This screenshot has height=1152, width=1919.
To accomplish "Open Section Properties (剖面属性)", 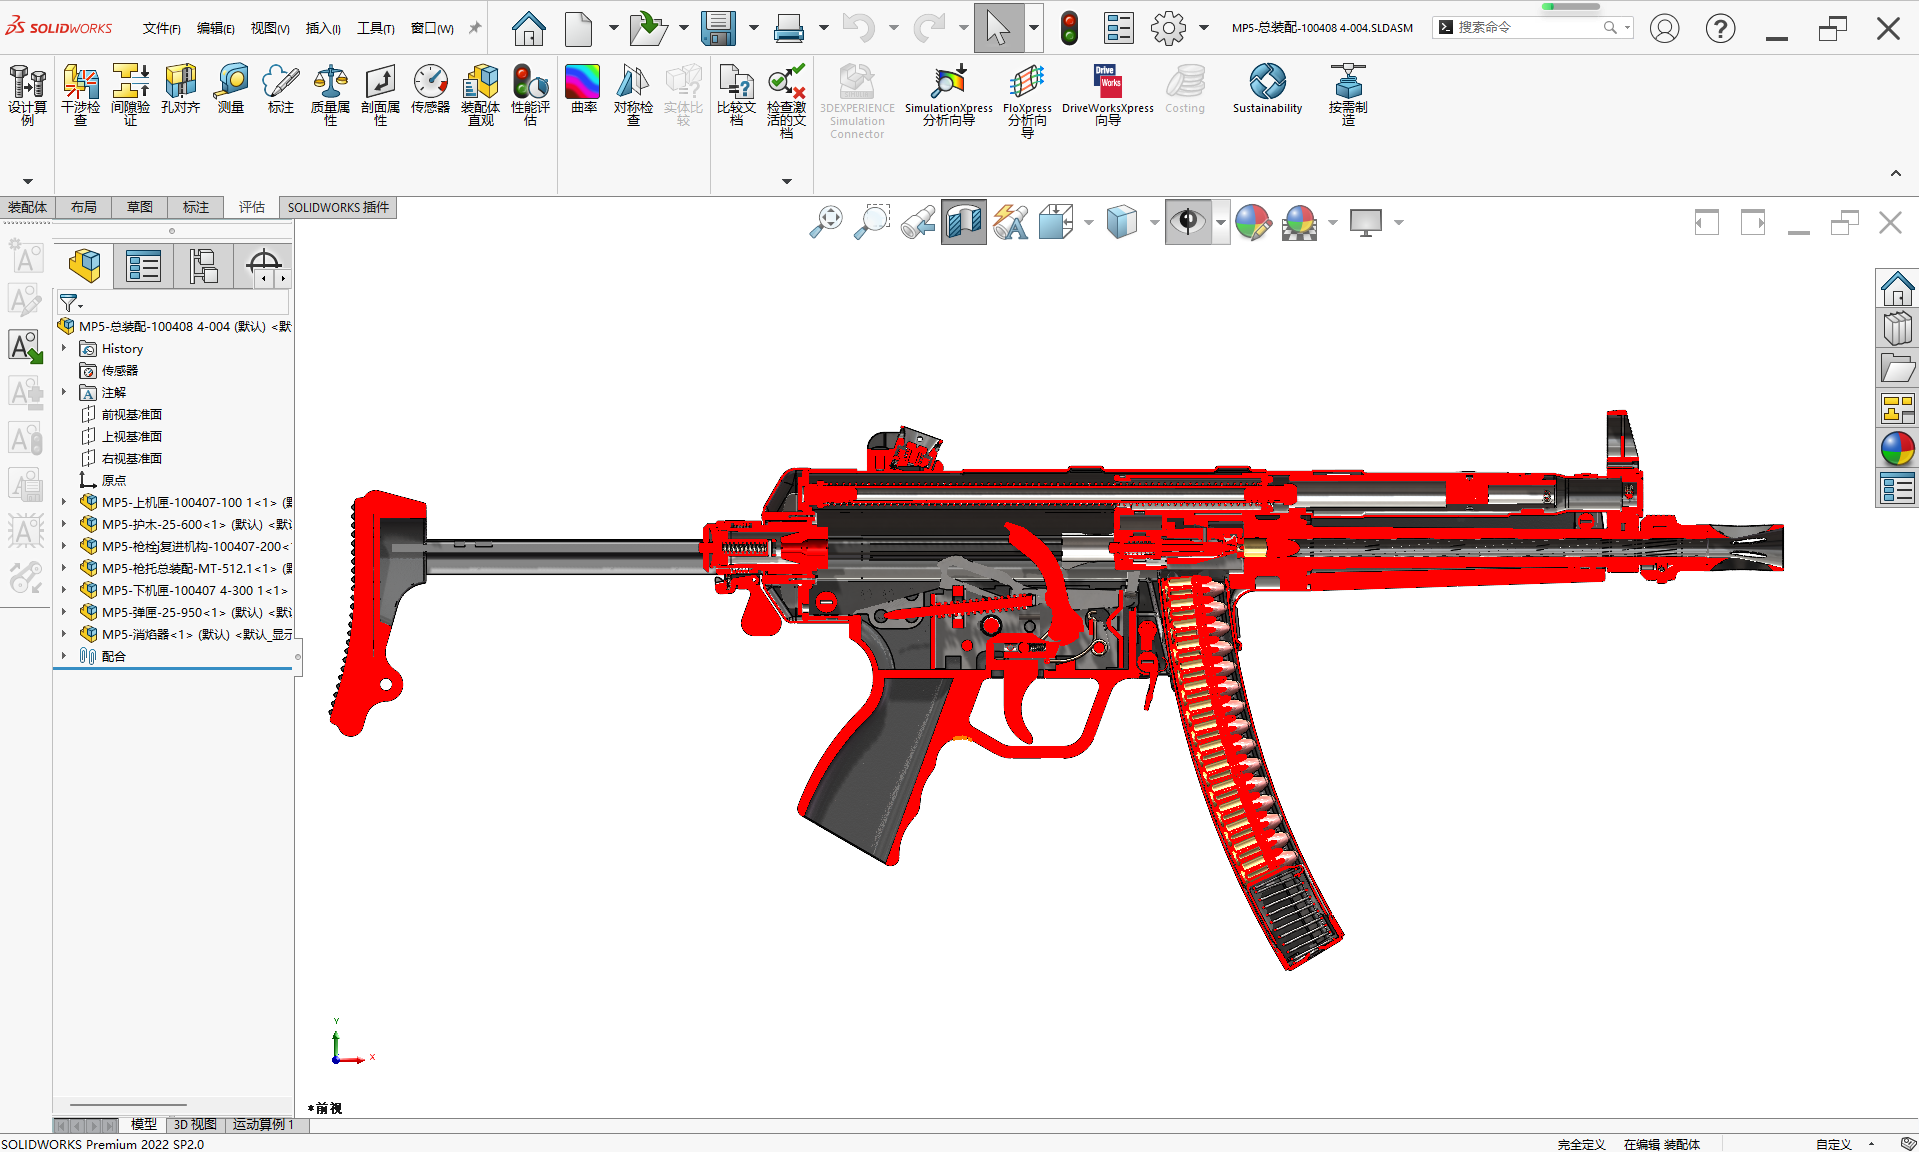I will (x=380, y=94).
